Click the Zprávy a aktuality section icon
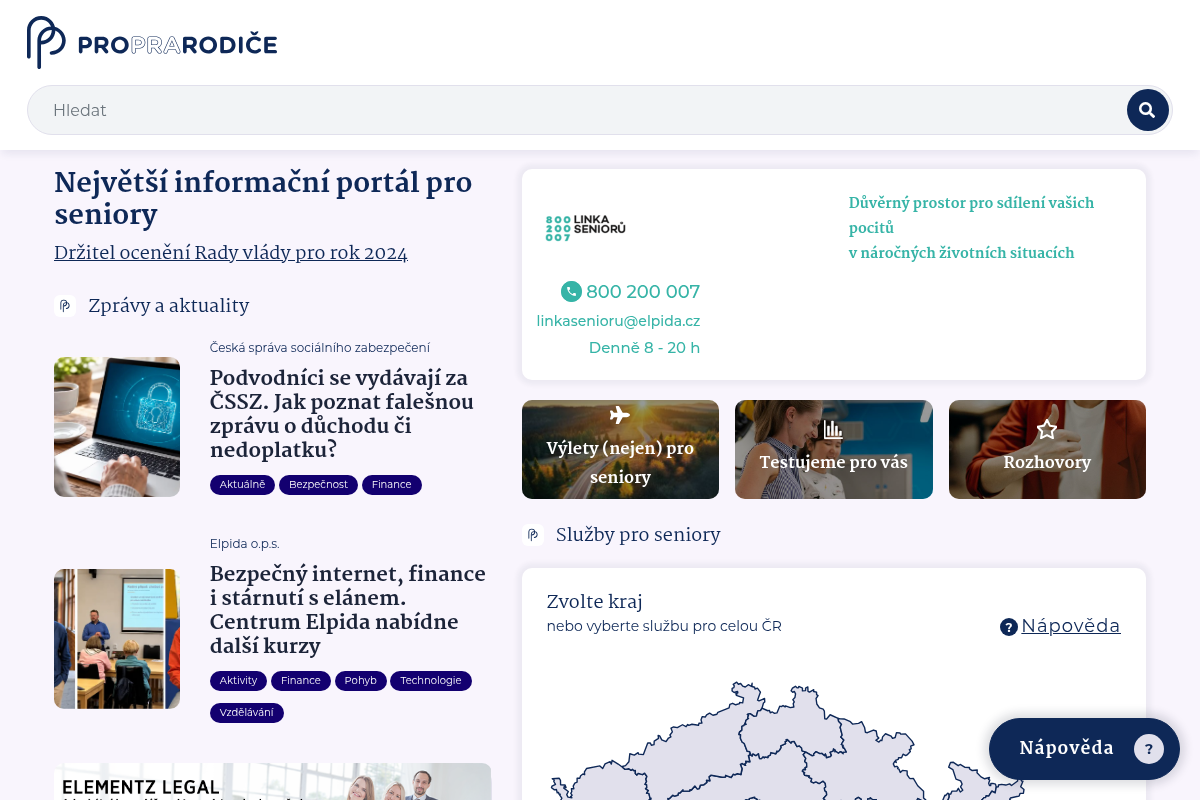This screenshot has height=800, width=1200. click(65, 306)
